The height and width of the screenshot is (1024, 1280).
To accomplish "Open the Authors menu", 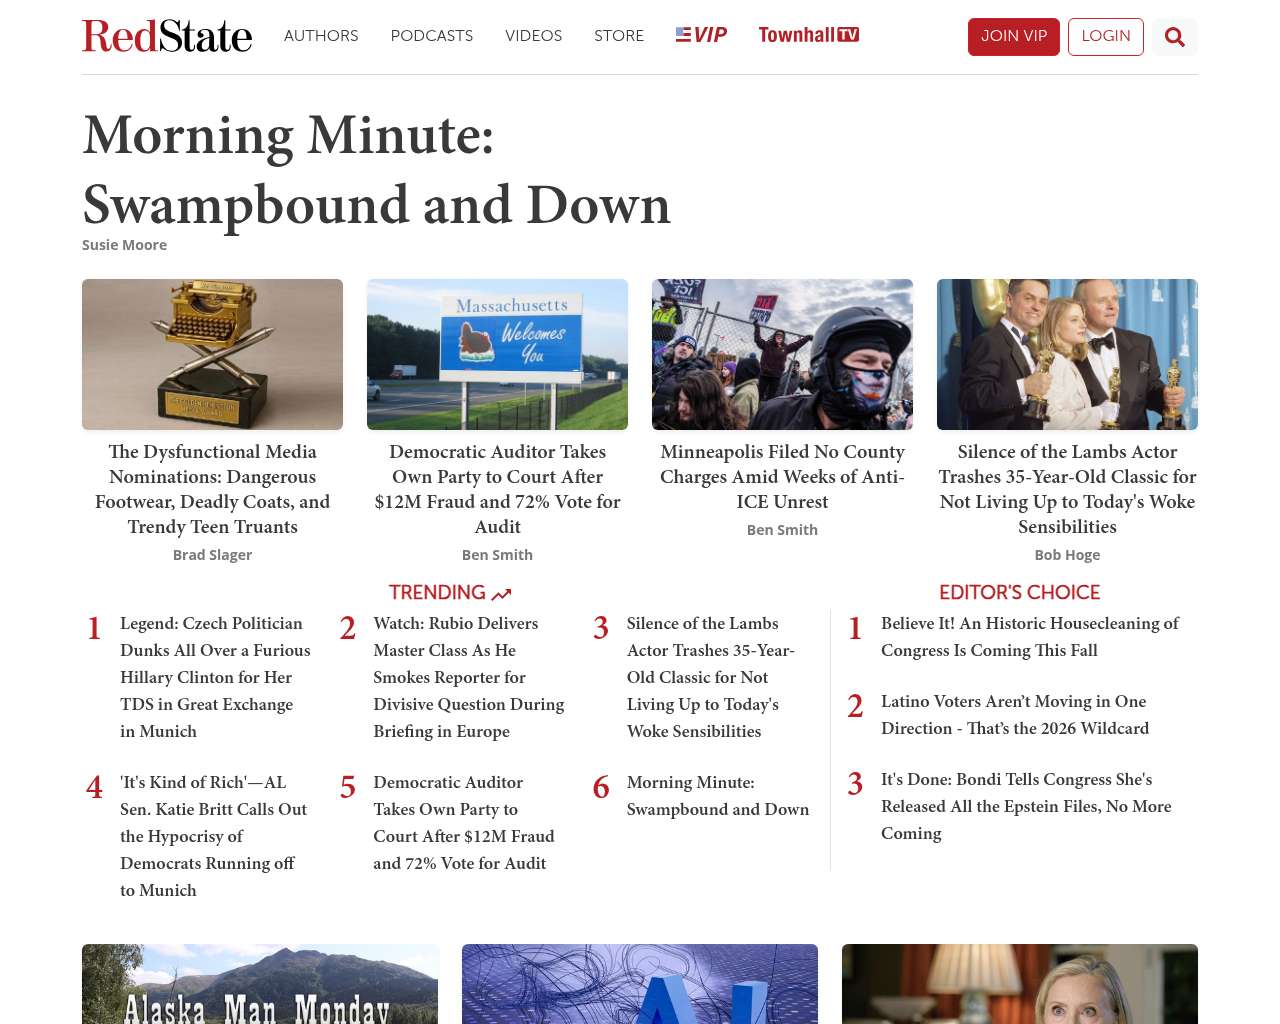I will pyautogui.click(x=321, y=36).
